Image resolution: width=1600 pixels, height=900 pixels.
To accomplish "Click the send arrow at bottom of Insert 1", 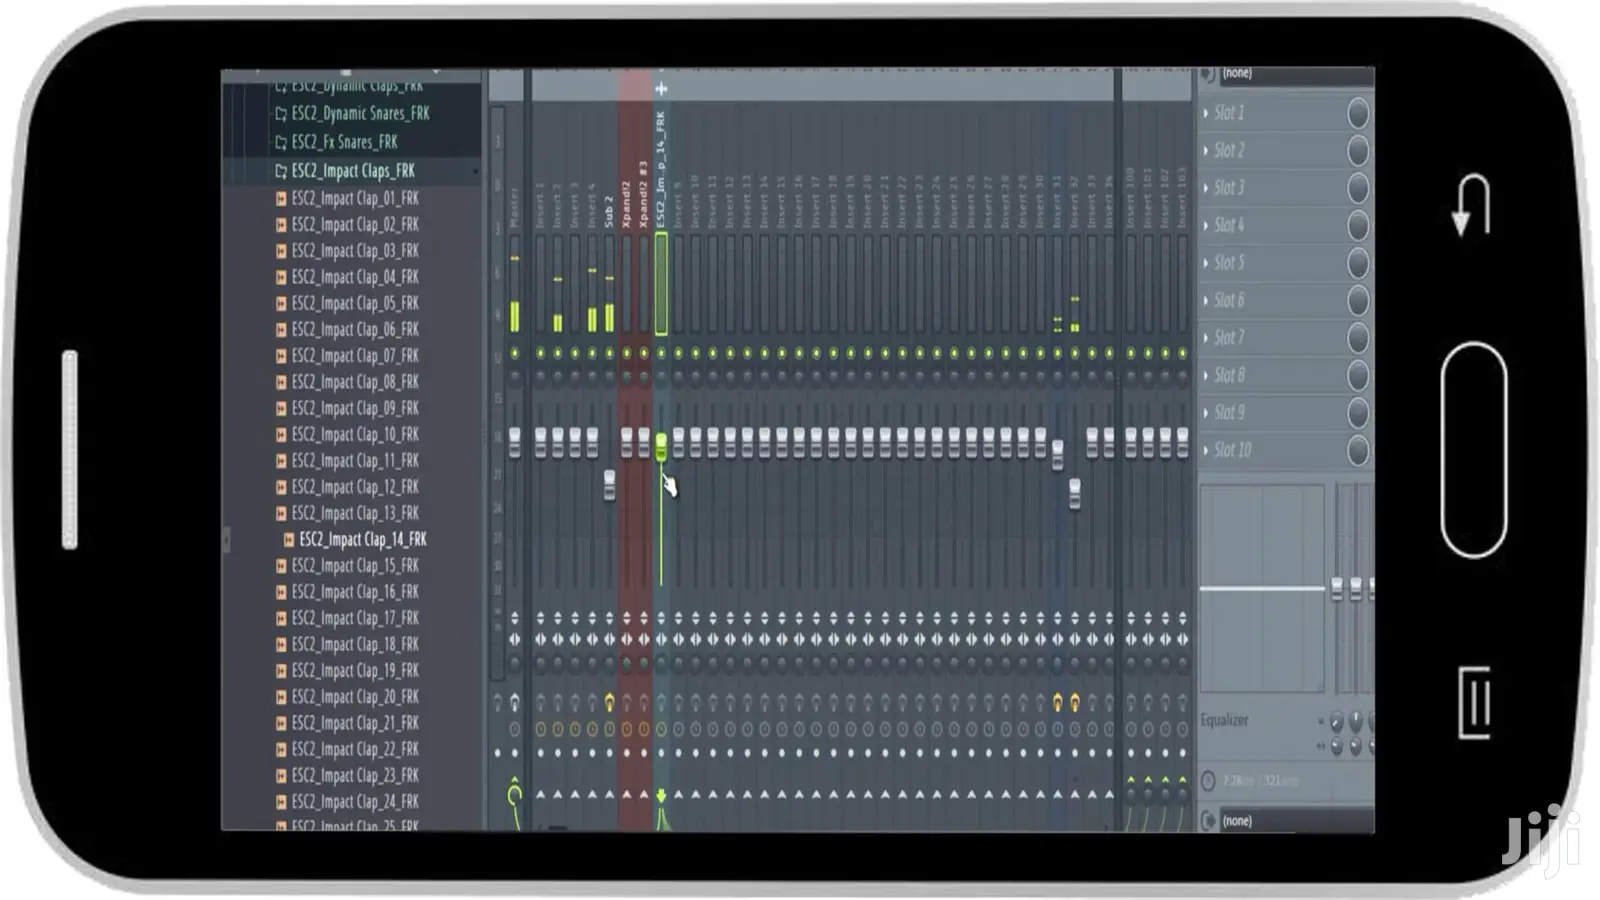I will [541, 796].
